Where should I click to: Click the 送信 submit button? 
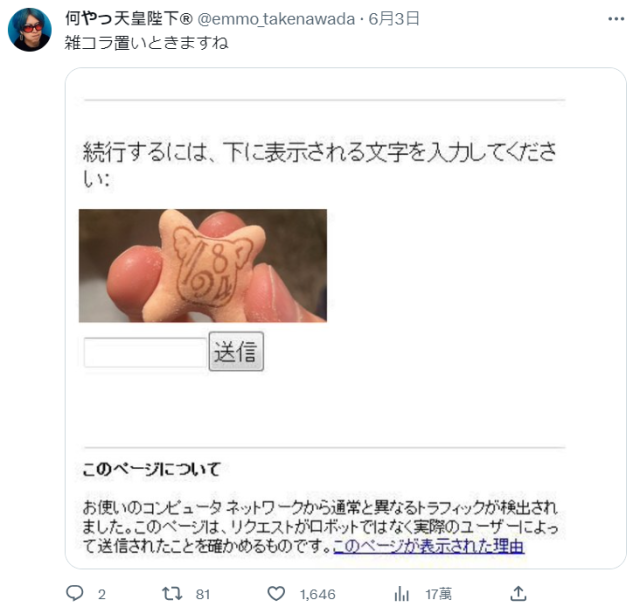pos(236,351)
